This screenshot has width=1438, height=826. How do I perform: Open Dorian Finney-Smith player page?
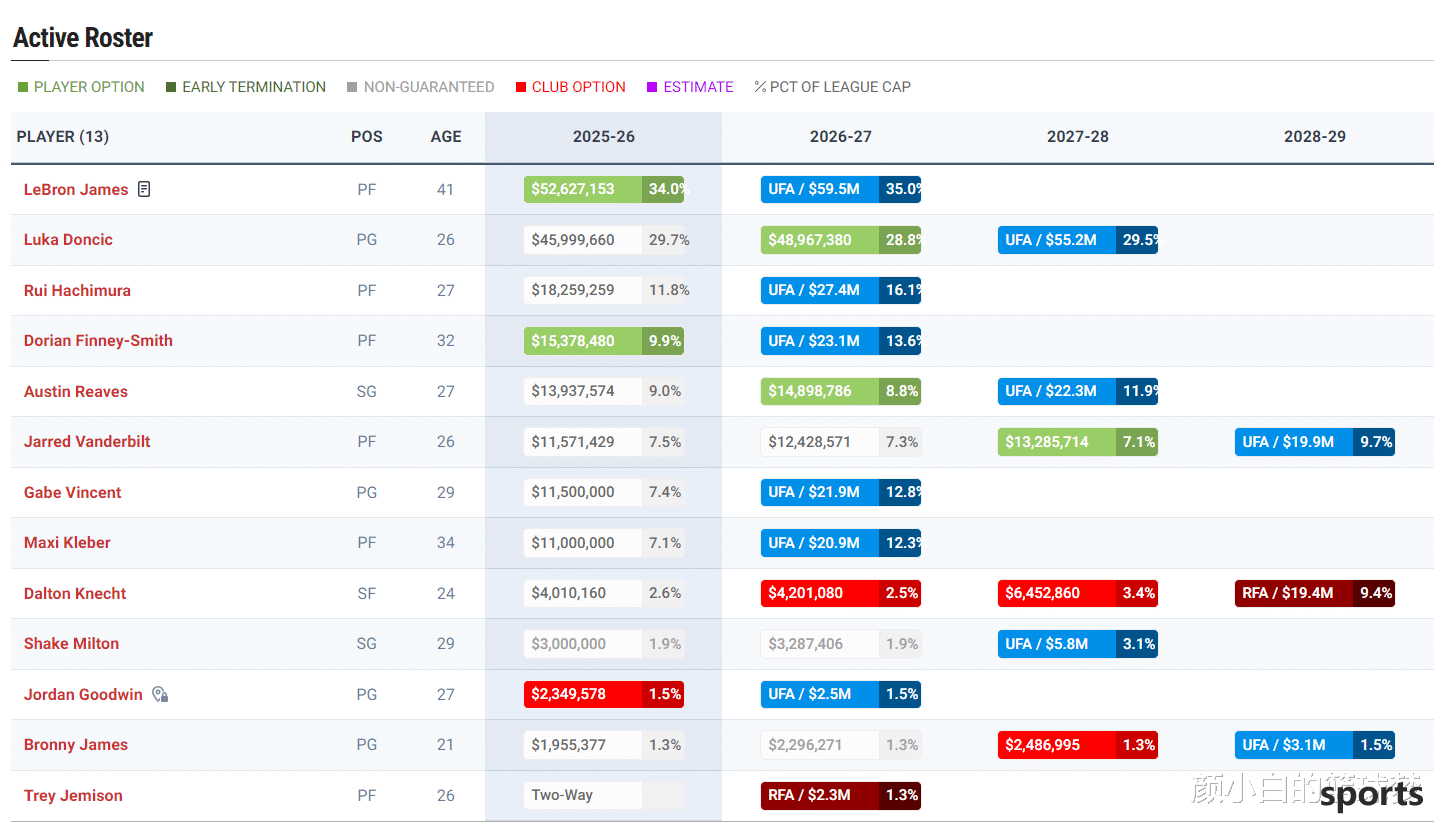click(x=98, y=341)
